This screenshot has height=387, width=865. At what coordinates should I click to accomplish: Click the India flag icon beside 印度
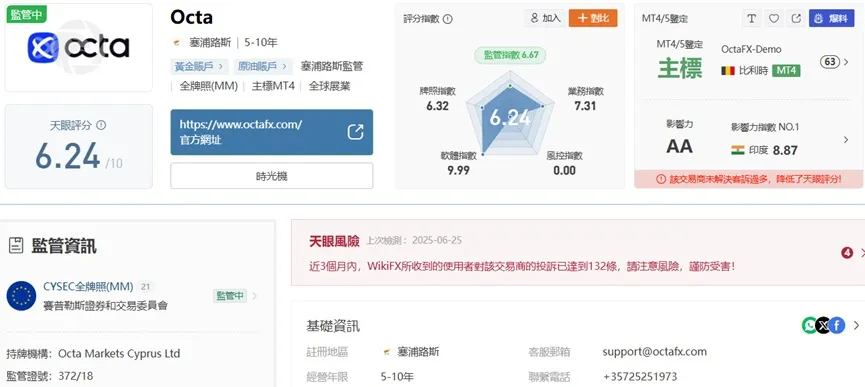(737, 150)
